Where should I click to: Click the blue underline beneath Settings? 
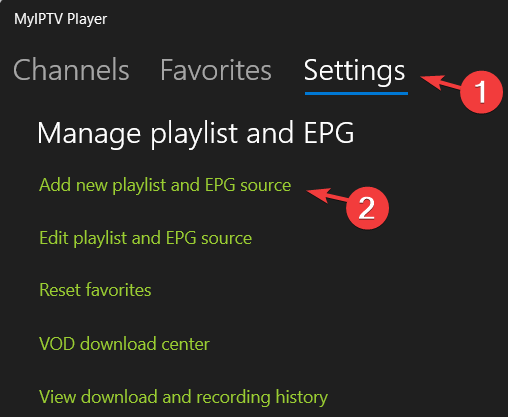tap(356, 93)
